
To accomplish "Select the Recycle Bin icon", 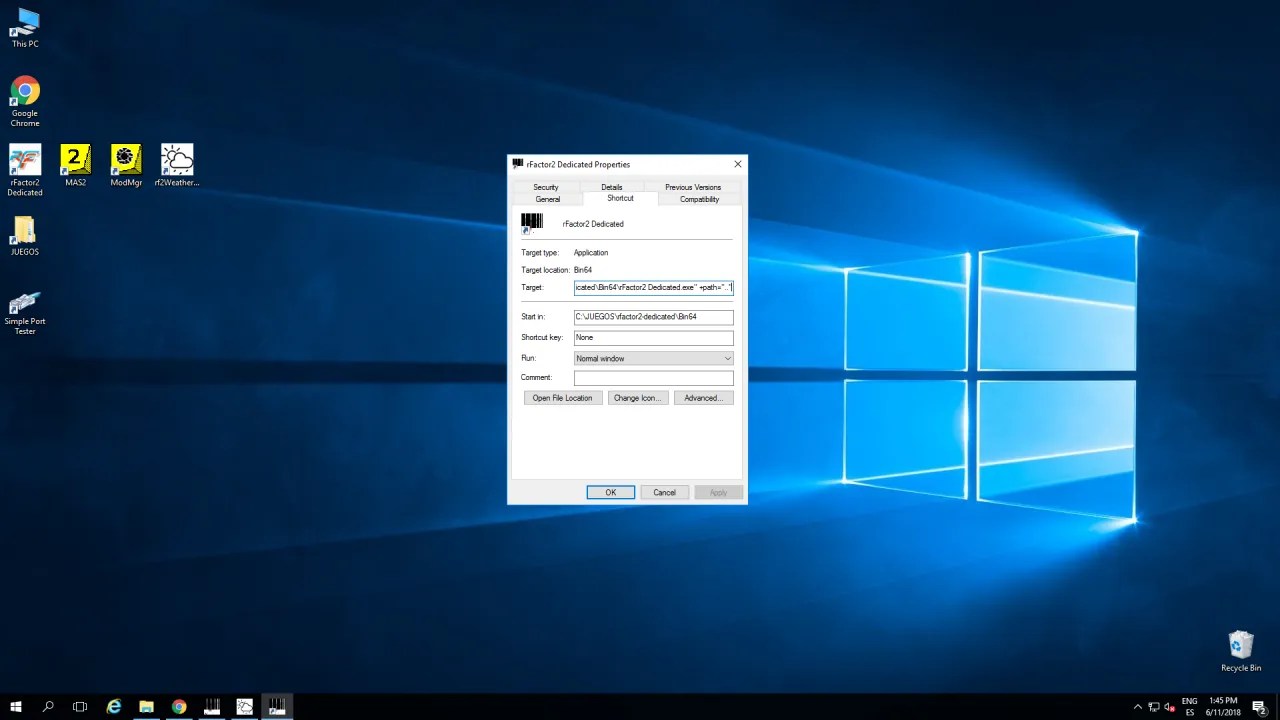I will (x=1241, y=651).
